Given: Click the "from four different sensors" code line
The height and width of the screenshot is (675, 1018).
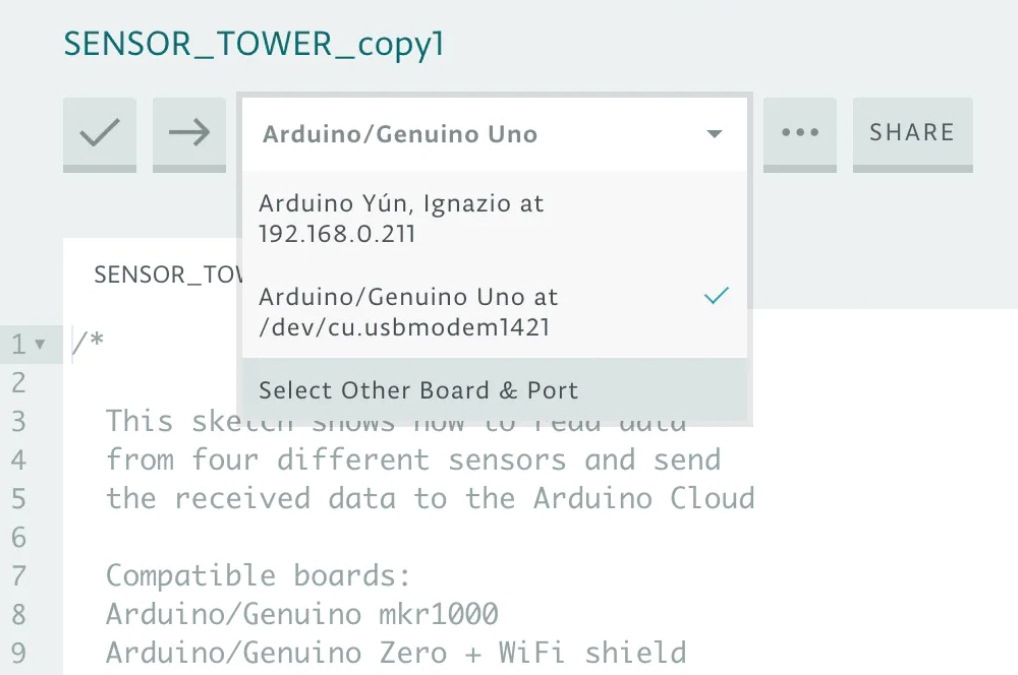Looking at the screenshot, I should tap(412, 460).
